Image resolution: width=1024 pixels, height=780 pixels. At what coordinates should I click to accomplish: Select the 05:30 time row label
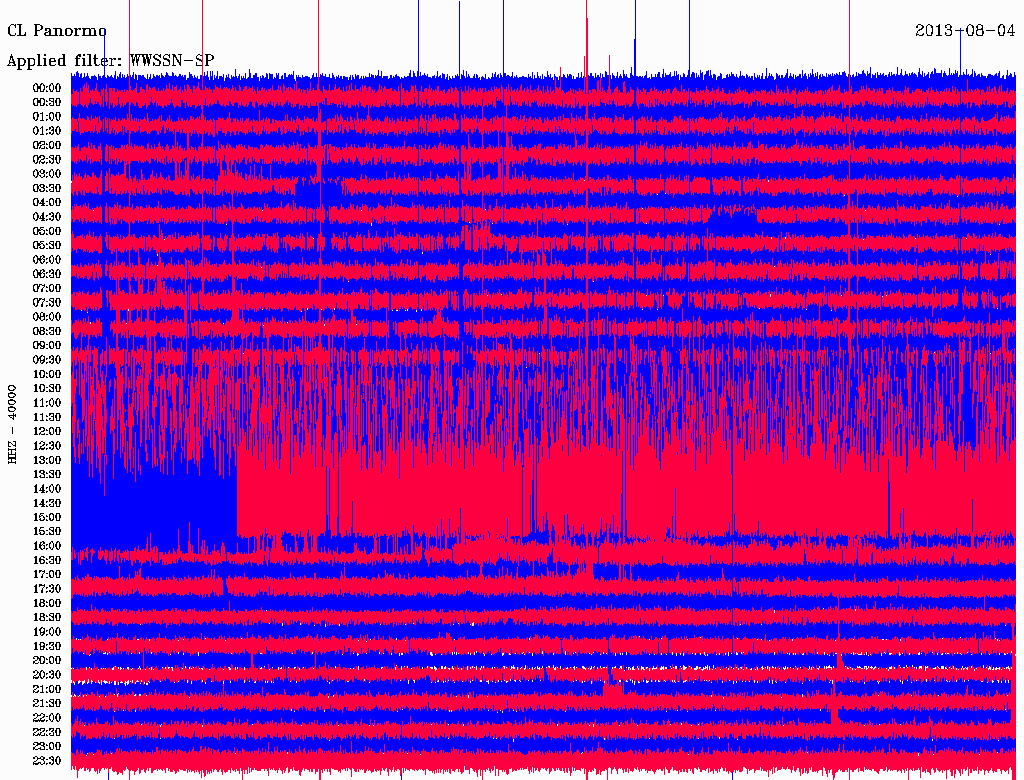[47, 246]
